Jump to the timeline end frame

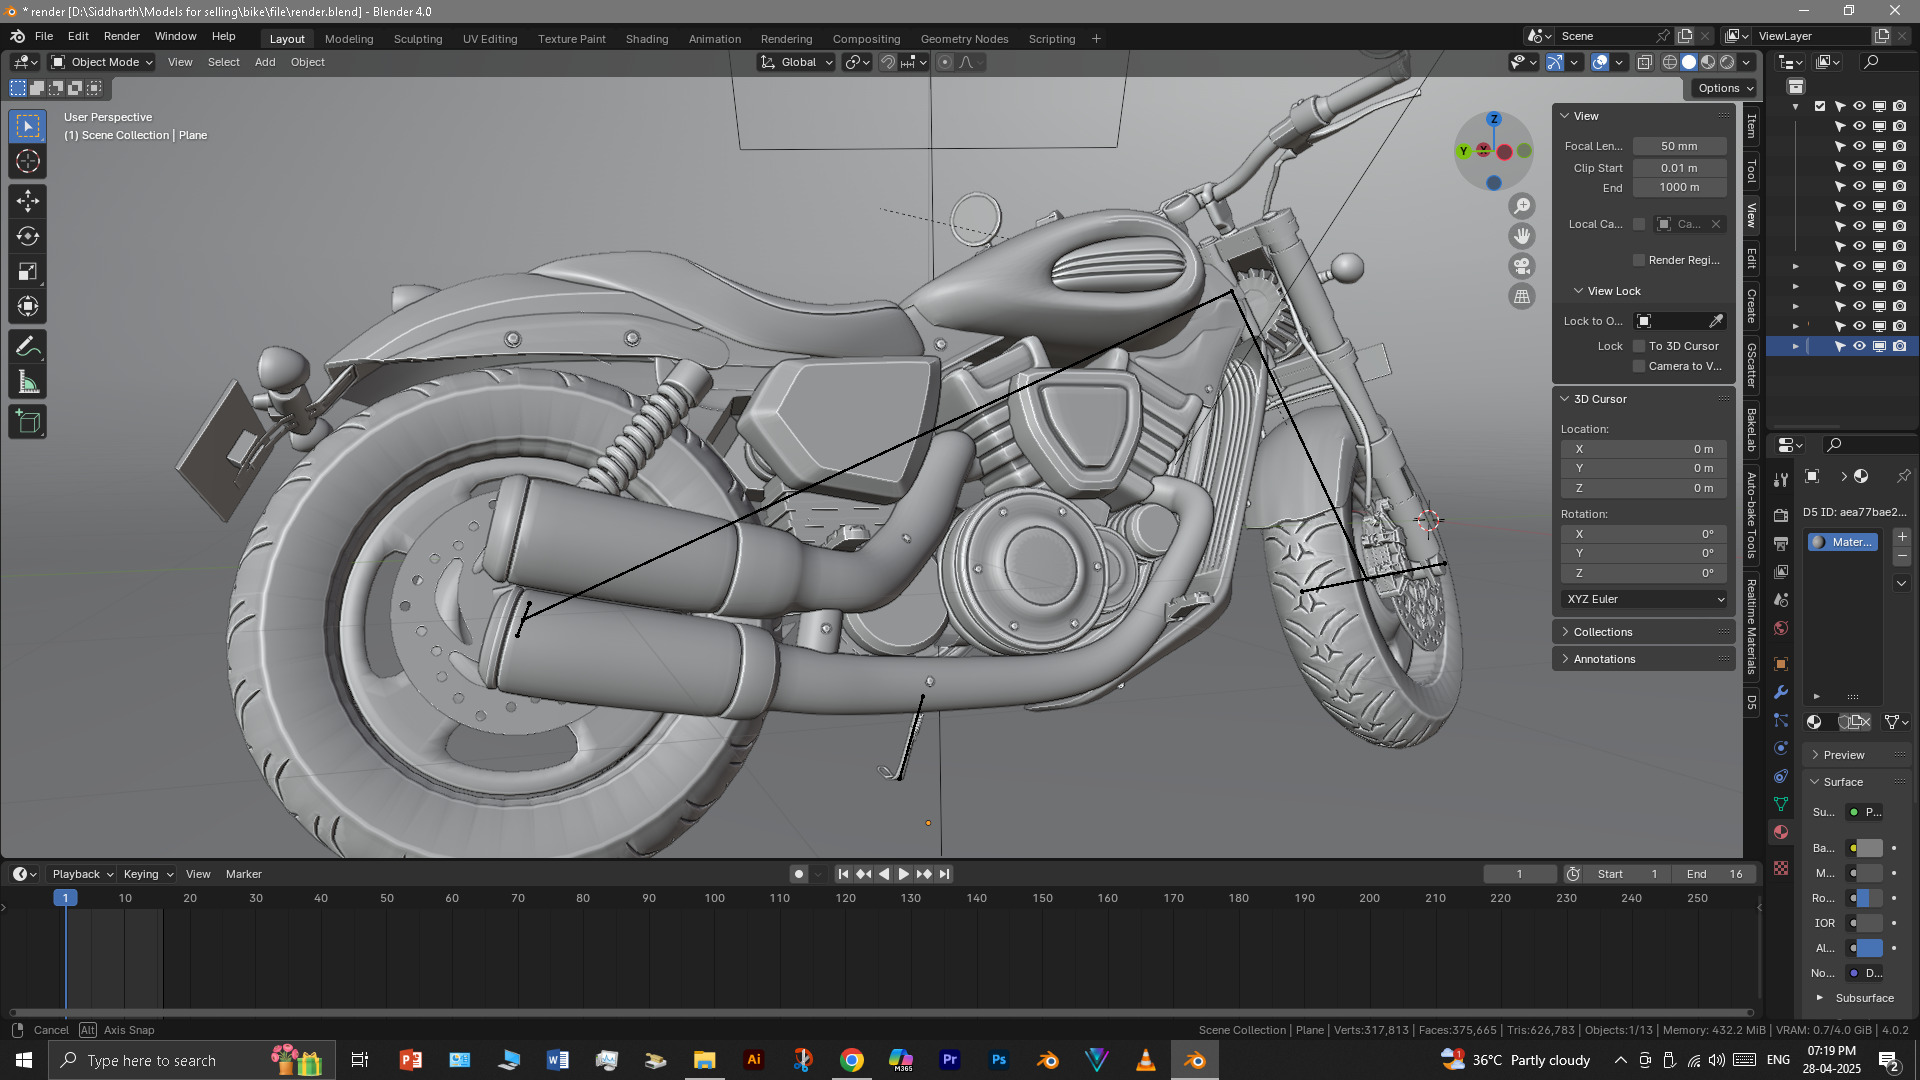point(945,874)
